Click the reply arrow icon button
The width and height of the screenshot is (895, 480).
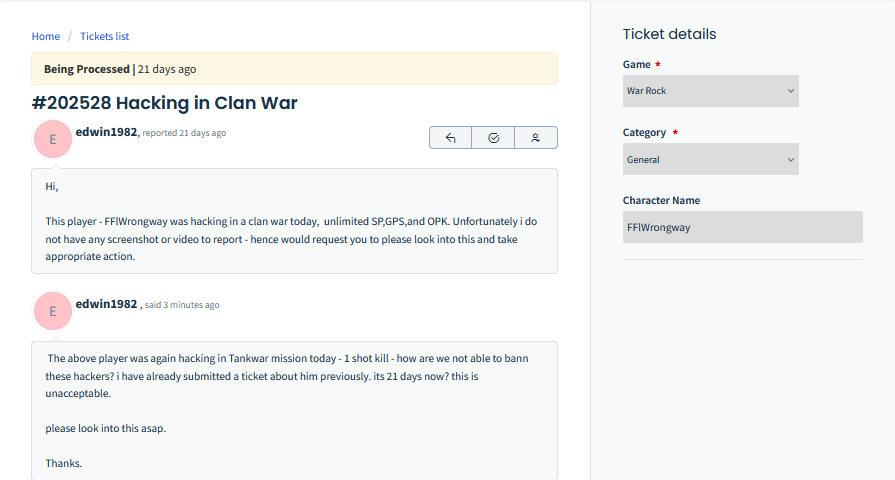pyautogui.click(x=450, y=138)
